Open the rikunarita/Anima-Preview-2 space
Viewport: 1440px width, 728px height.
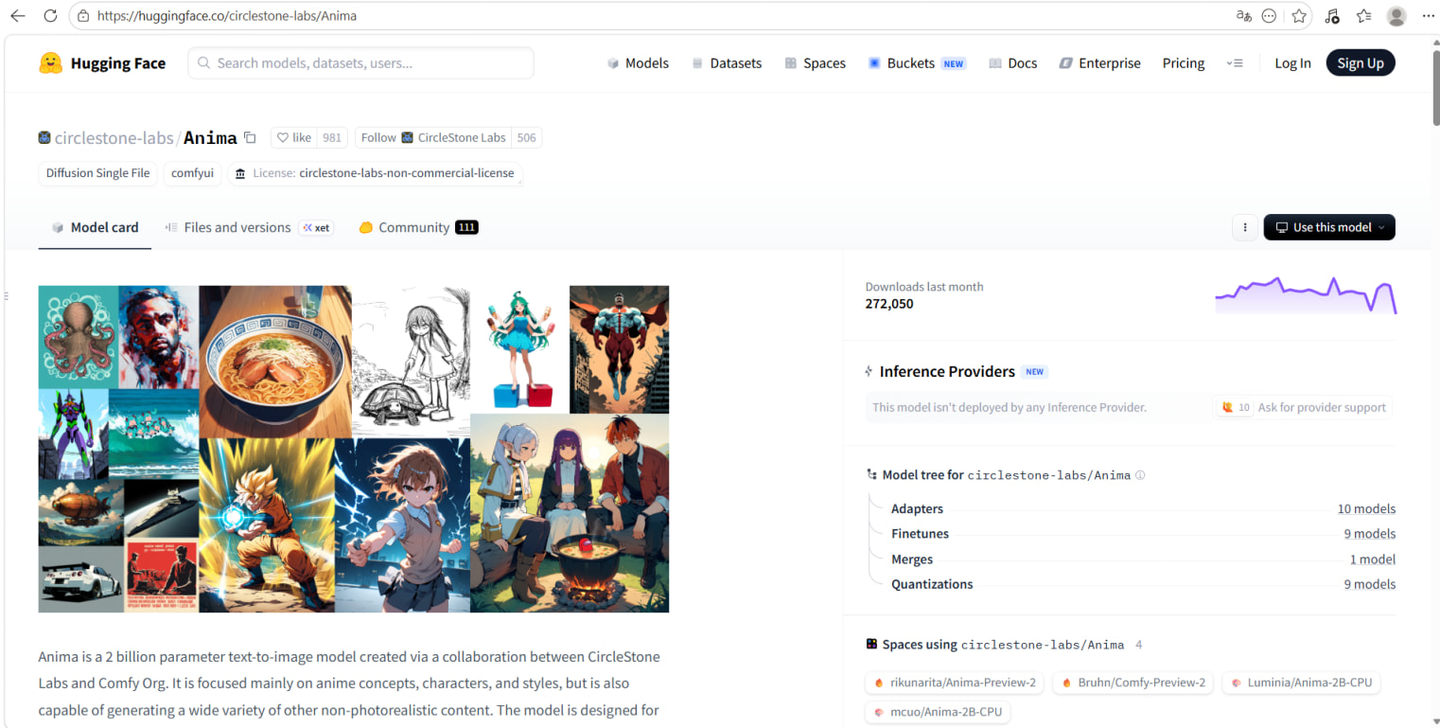(x=955, y=683)
